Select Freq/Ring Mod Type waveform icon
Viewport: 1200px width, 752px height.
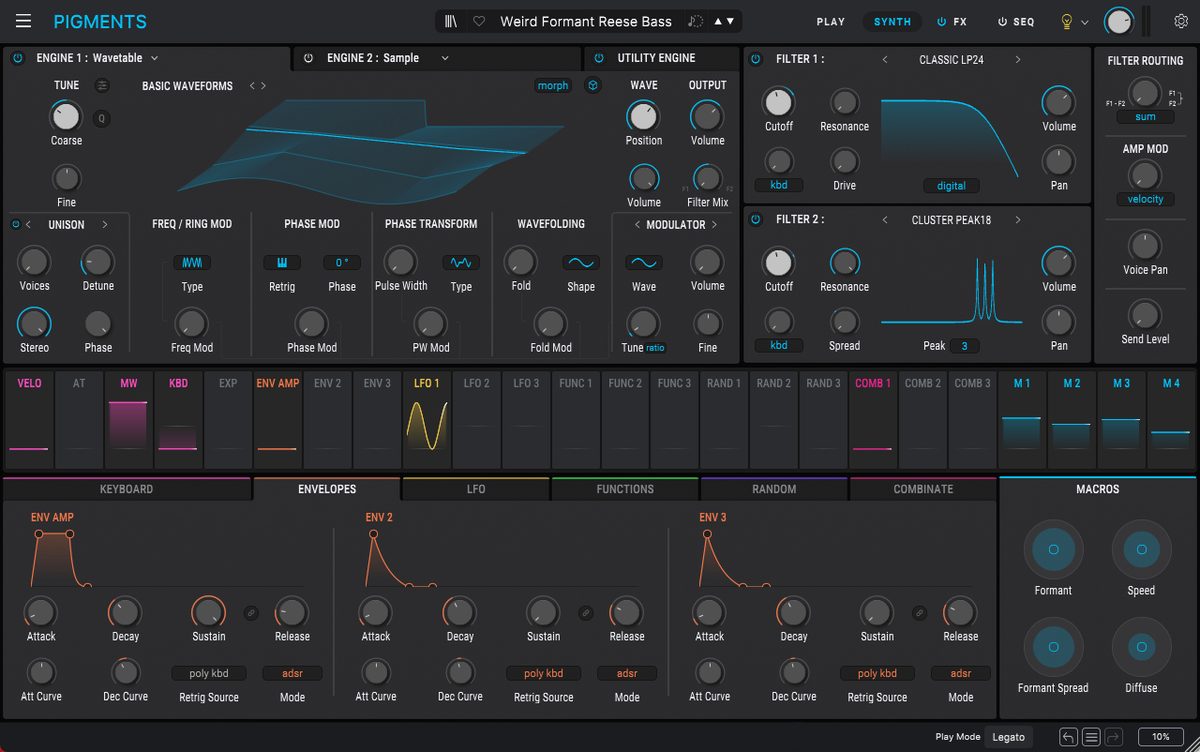[x=192, y=263]
